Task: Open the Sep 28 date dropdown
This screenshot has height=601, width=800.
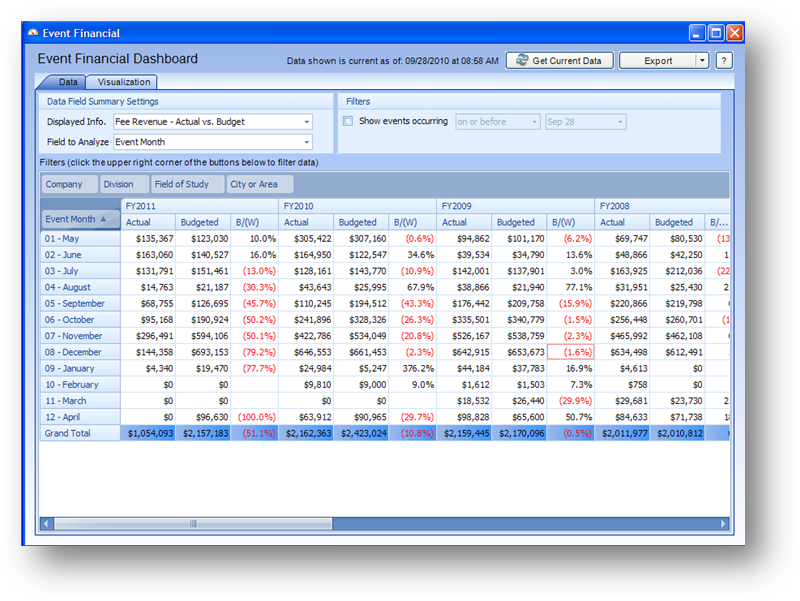Action: [585, 122]
